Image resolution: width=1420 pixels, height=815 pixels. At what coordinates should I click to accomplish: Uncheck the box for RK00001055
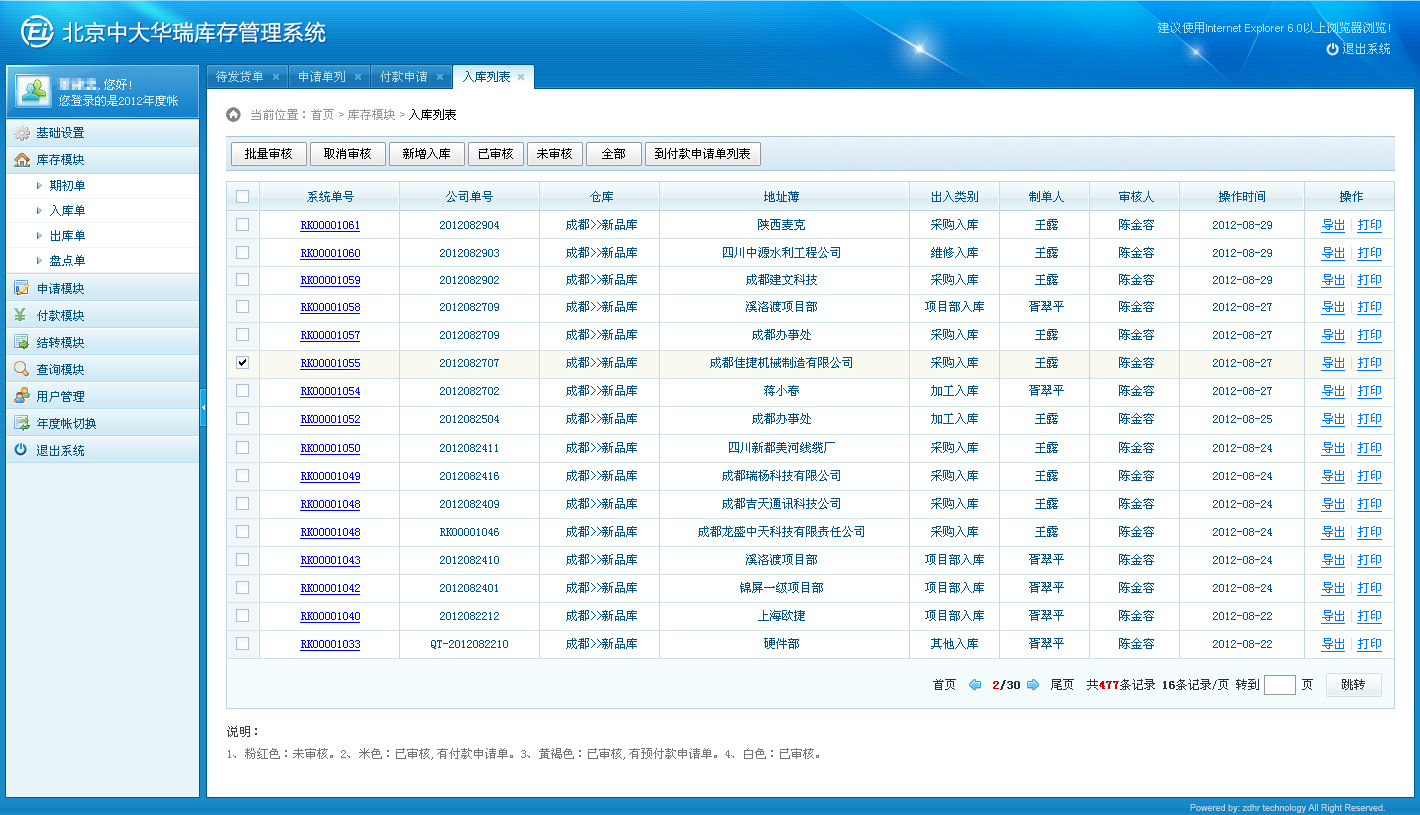(x=243, y=363)
